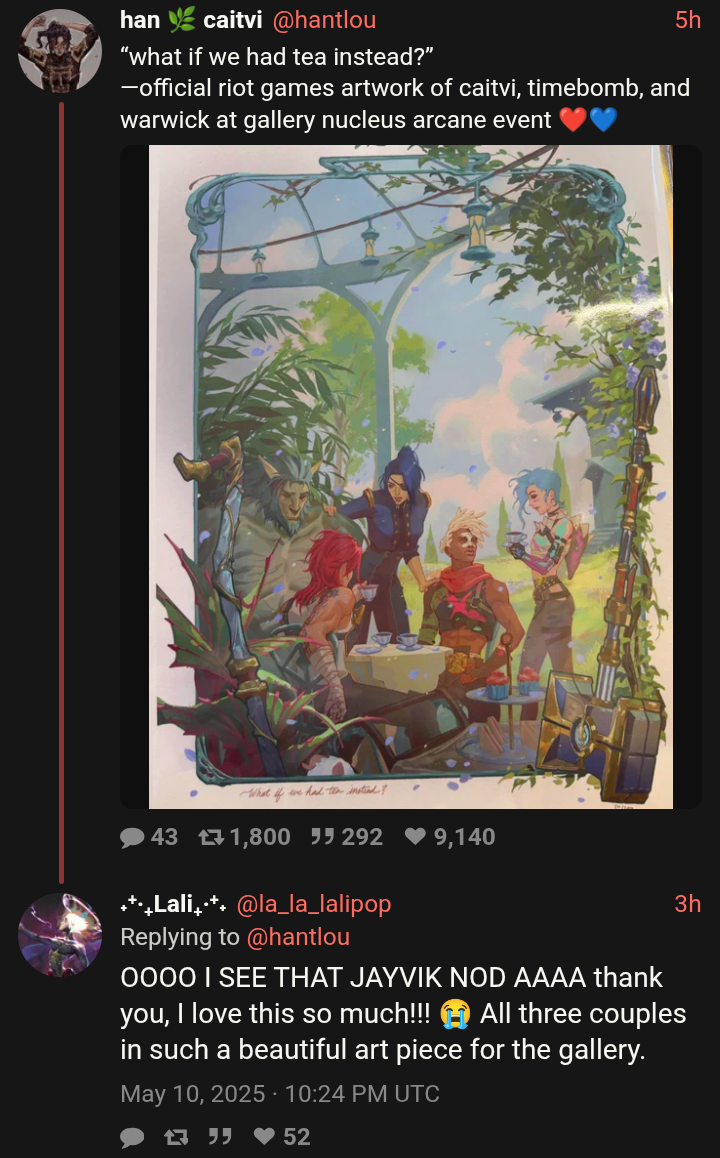
Task: Click the retweet icon with 1,800 count
Action: click(211, 837)
